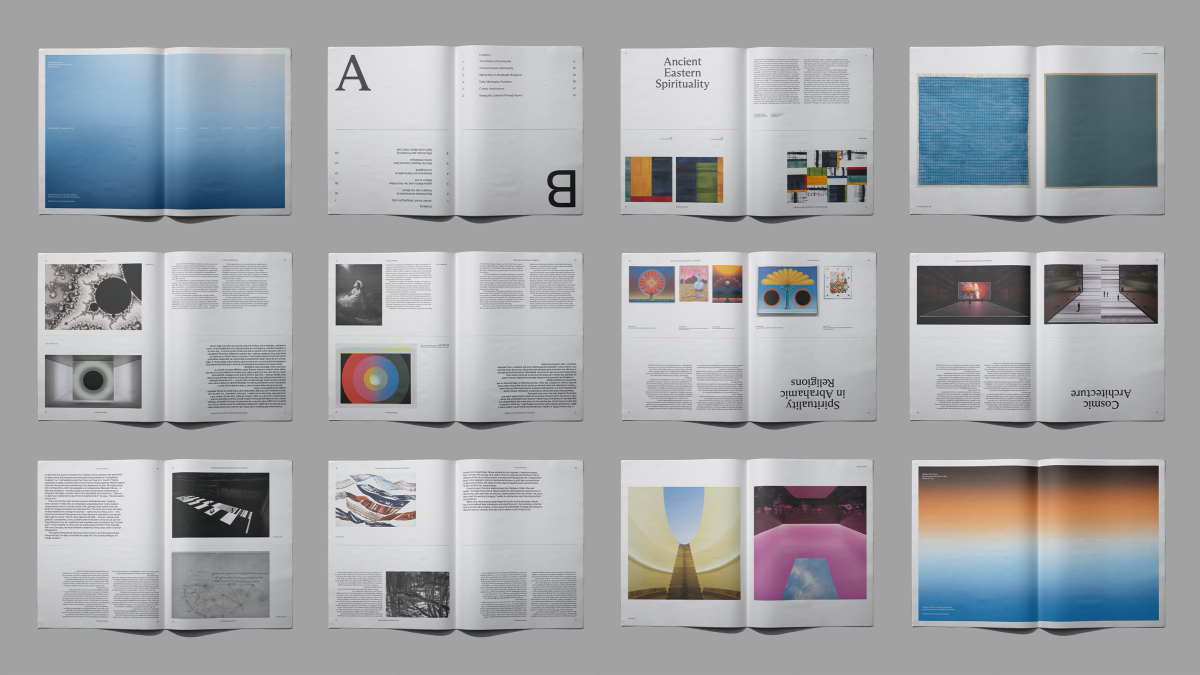This screenshot has height=675, width=1200.
Task: Open the black-and-white fractal image
Action: pyautogui.click(x=93, y=297)
